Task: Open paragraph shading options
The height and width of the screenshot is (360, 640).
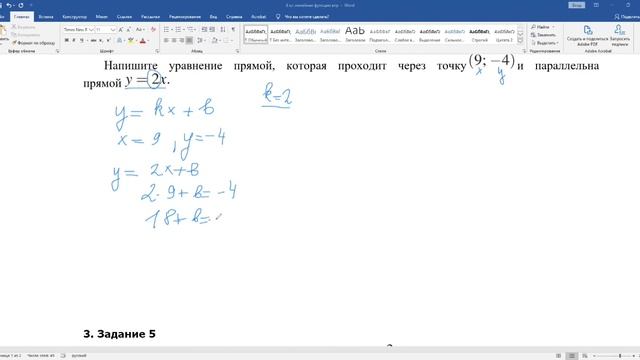Action: pyautogui.click(x=215, y=40)
